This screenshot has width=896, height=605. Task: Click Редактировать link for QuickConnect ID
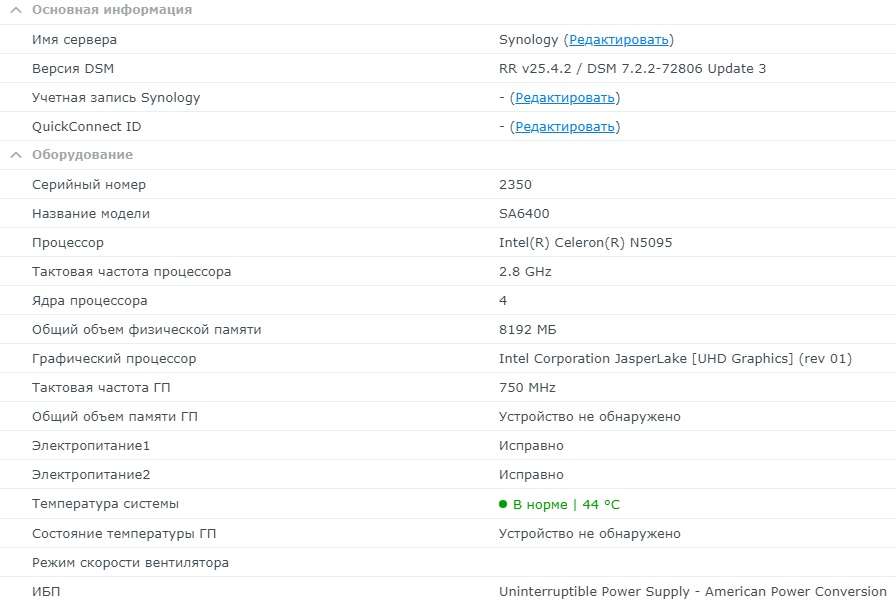[x=564, y=127]
